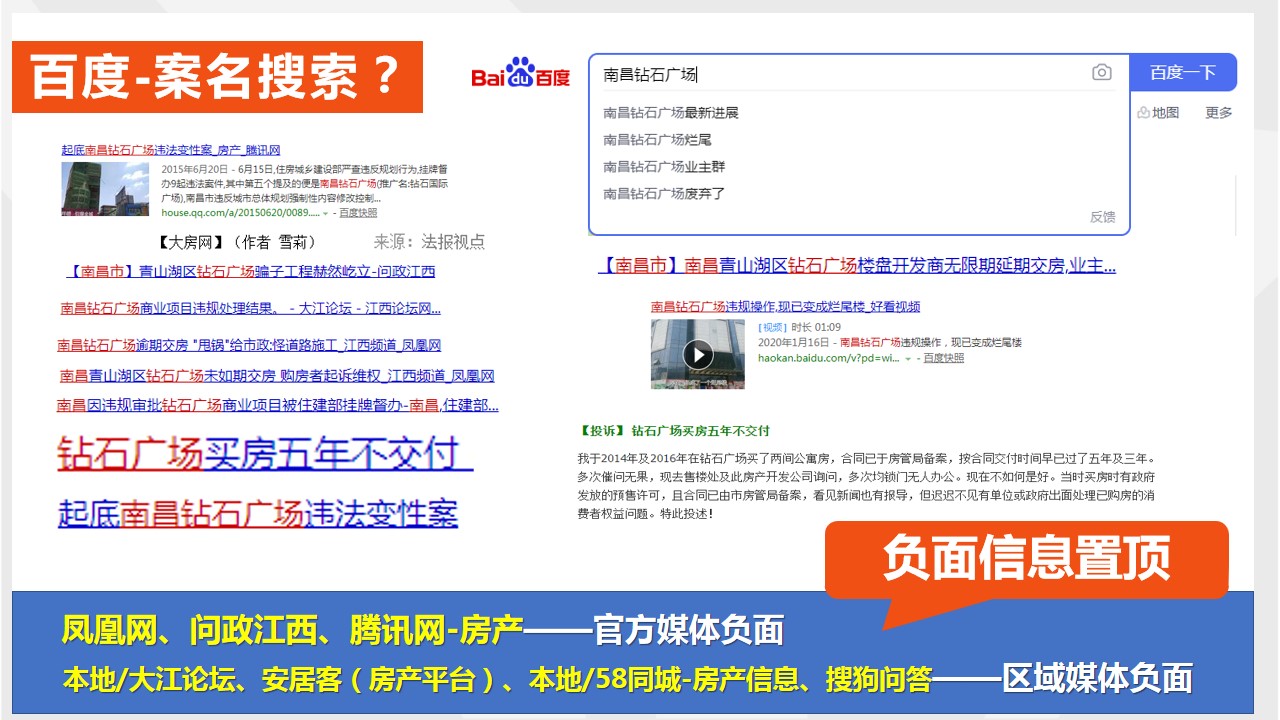Click the 百度一下 search button
Viewport: 1280px width, 720px height.
[1183, 72]
